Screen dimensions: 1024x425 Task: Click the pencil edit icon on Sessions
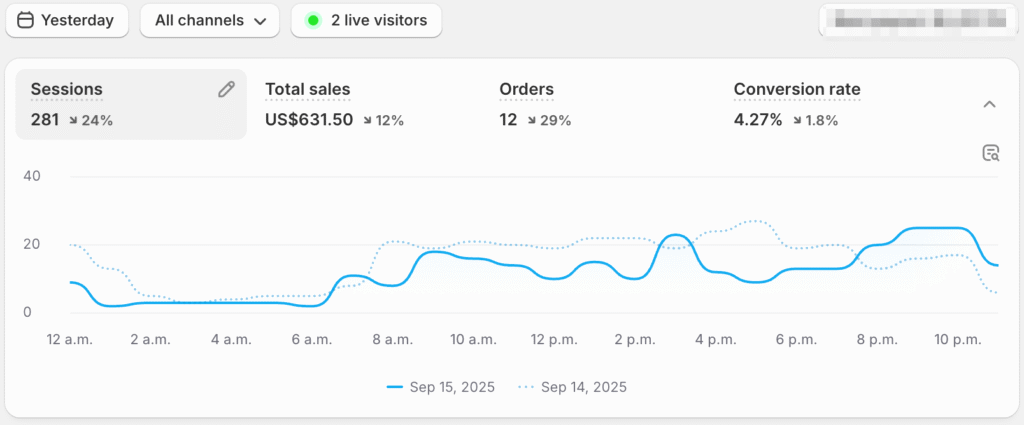pos(226,90)
